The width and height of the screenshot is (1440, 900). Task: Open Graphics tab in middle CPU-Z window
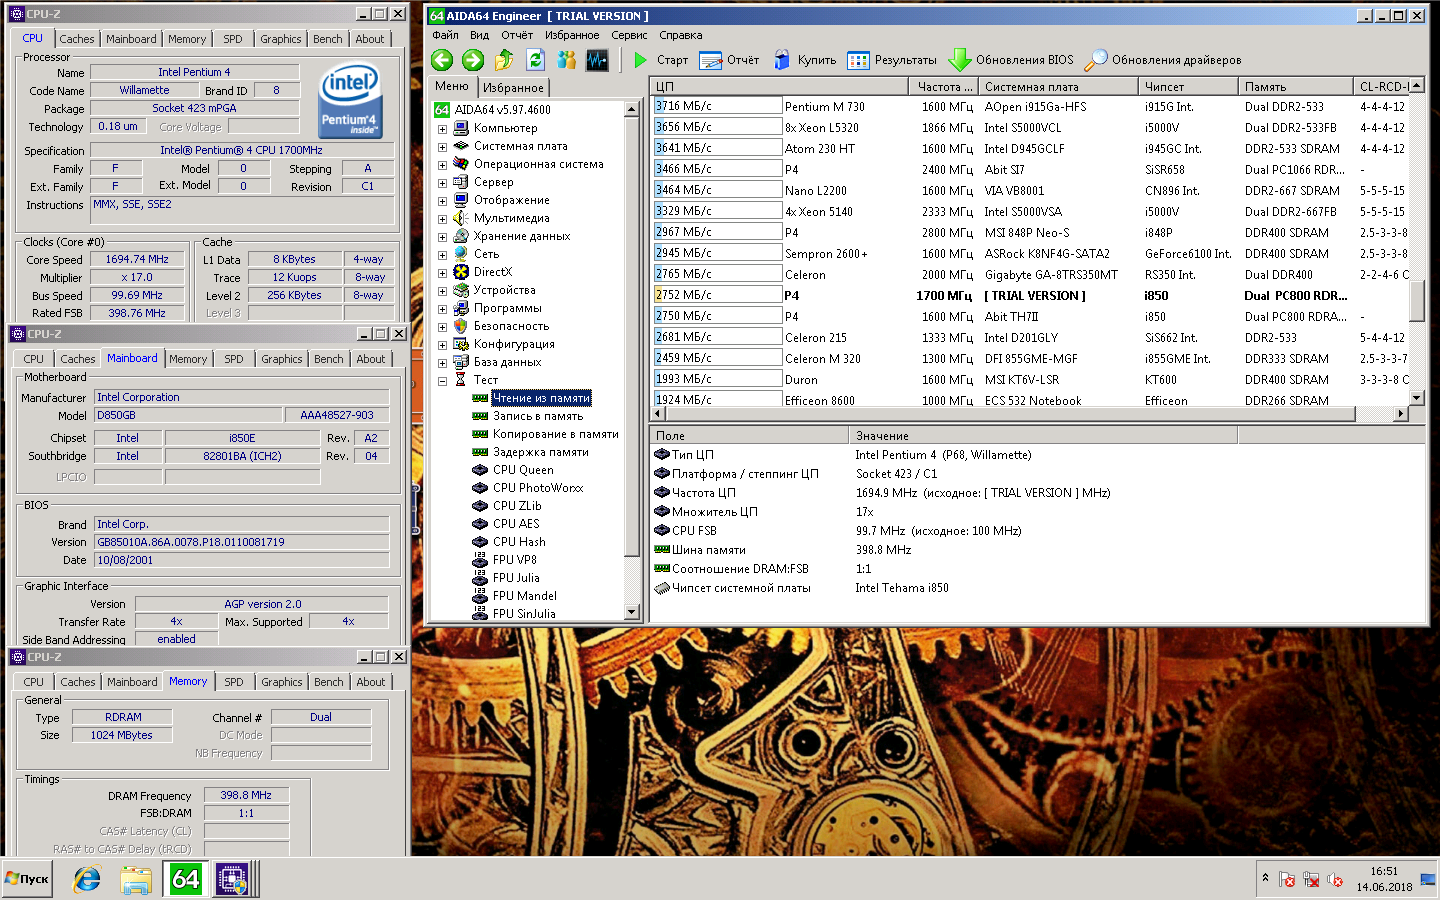[x=282, y=359]
